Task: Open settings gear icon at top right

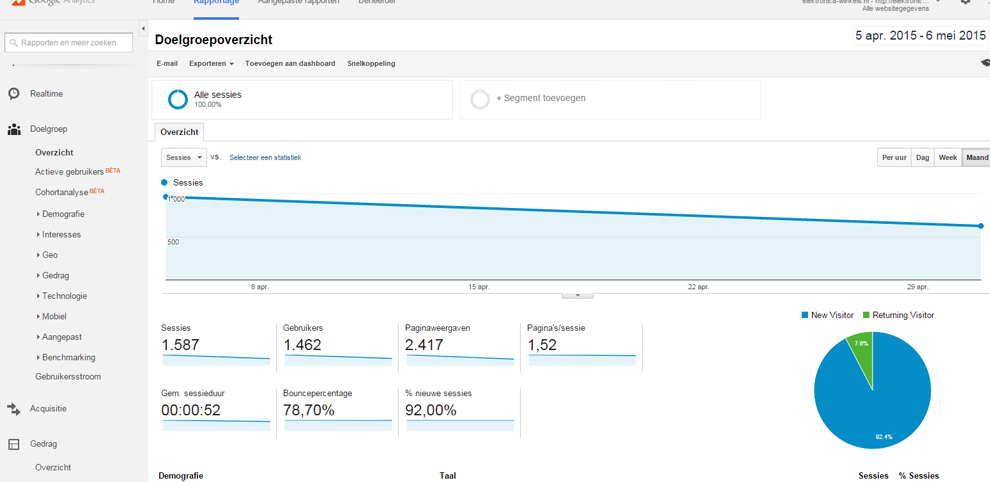Action: [x=965, y=2]
